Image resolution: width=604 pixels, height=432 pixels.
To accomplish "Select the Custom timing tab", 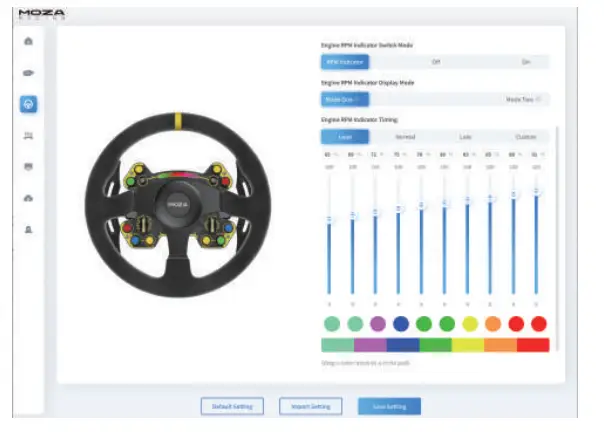I will (525, 137).
